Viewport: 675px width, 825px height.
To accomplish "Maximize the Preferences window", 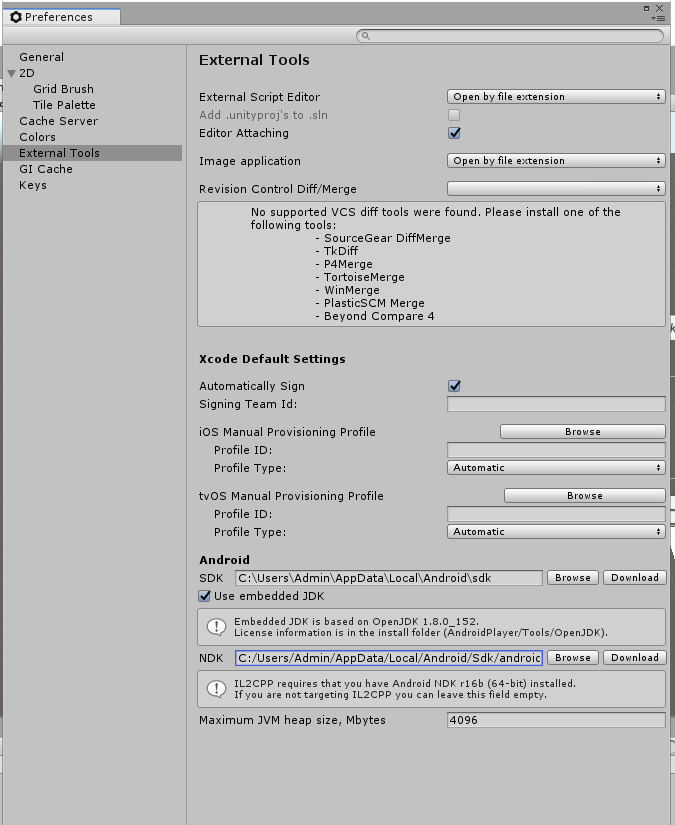I will coord(645,7).
